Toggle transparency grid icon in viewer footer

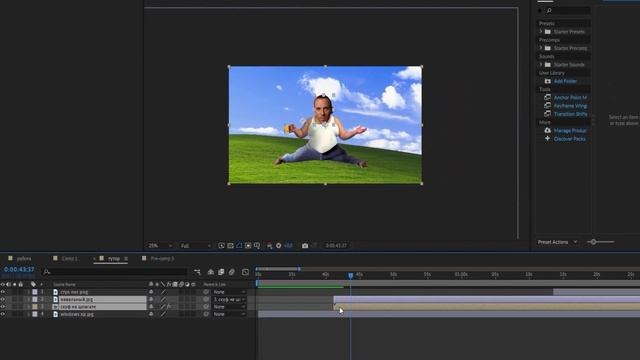pos(230,246)
